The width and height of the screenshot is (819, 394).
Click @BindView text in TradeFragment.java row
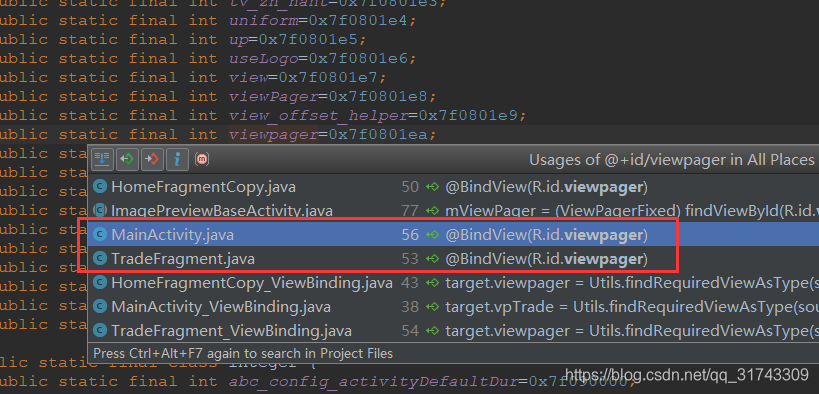(x=546, y=259)
